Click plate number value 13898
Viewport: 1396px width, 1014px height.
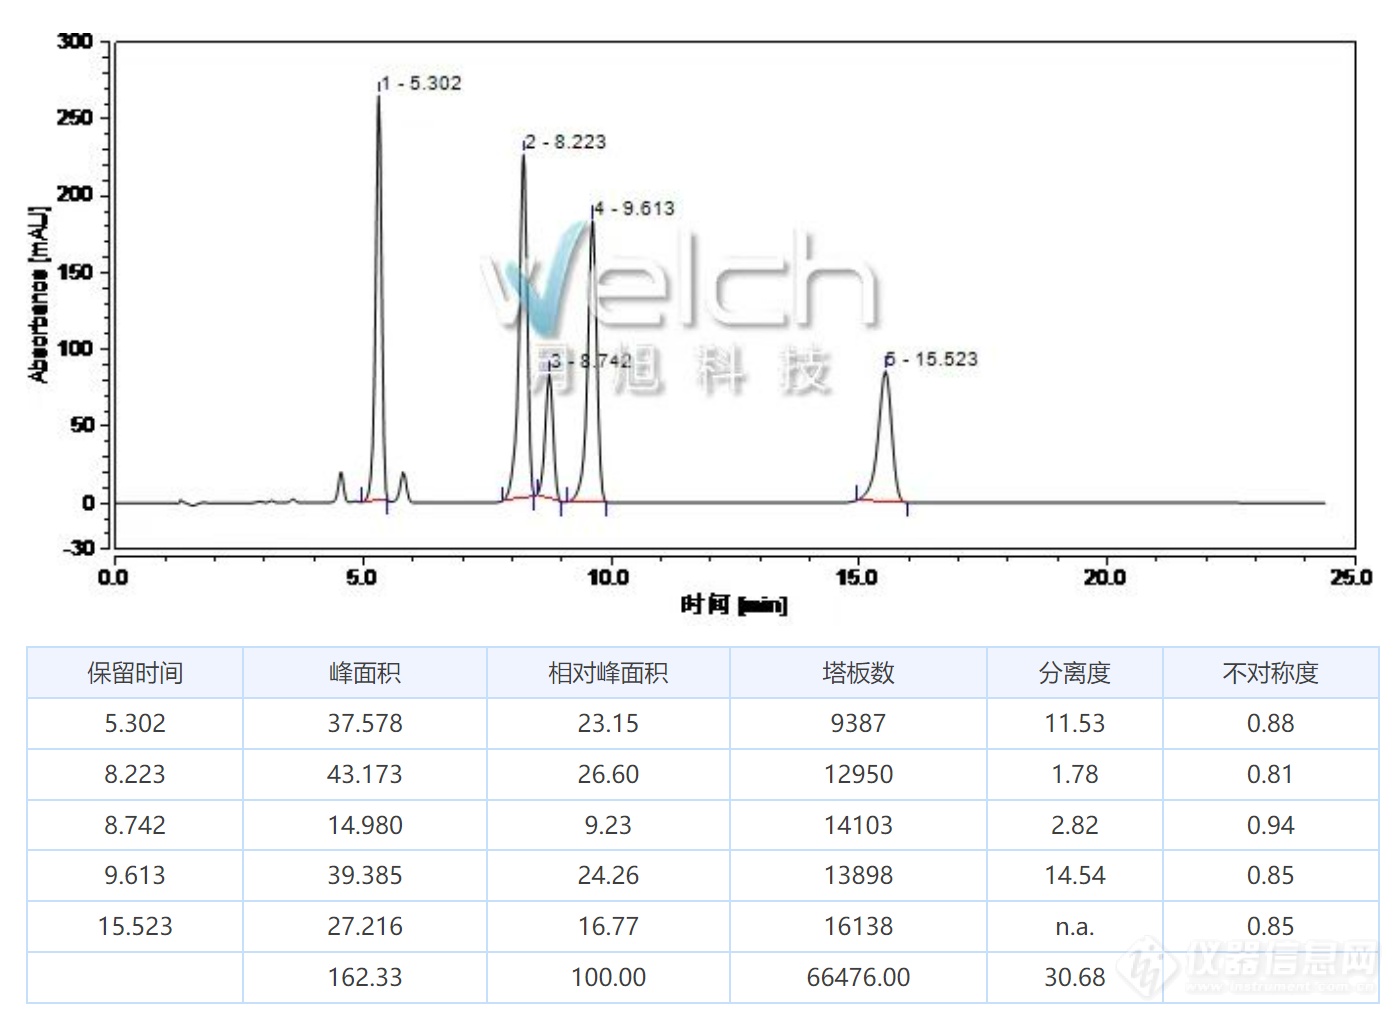[x=858, y=875]
